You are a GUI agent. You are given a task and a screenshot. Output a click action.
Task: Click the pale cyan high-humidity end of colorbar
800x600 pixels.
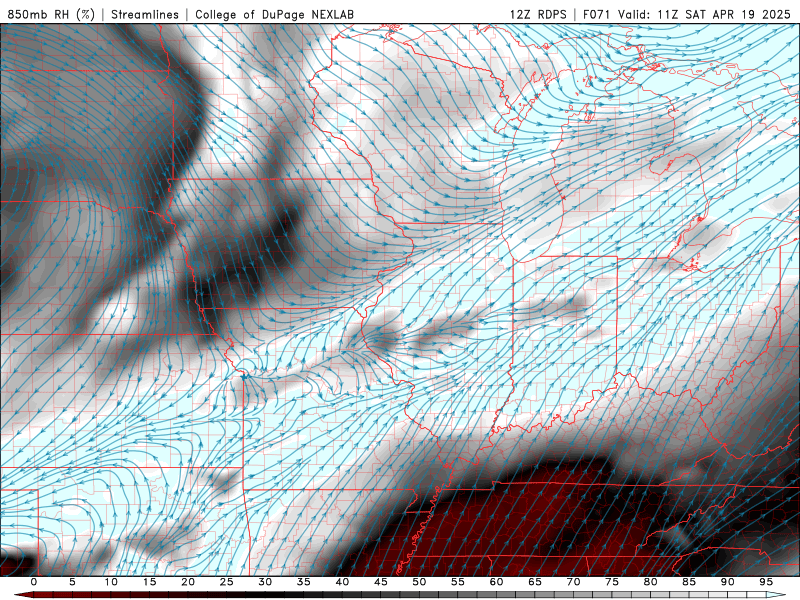point(774,595)
